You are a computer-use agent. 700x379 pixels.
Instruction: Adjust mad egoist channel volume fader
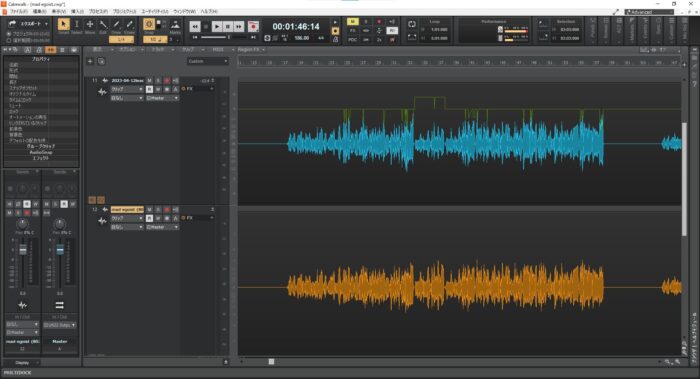point(23,250)
